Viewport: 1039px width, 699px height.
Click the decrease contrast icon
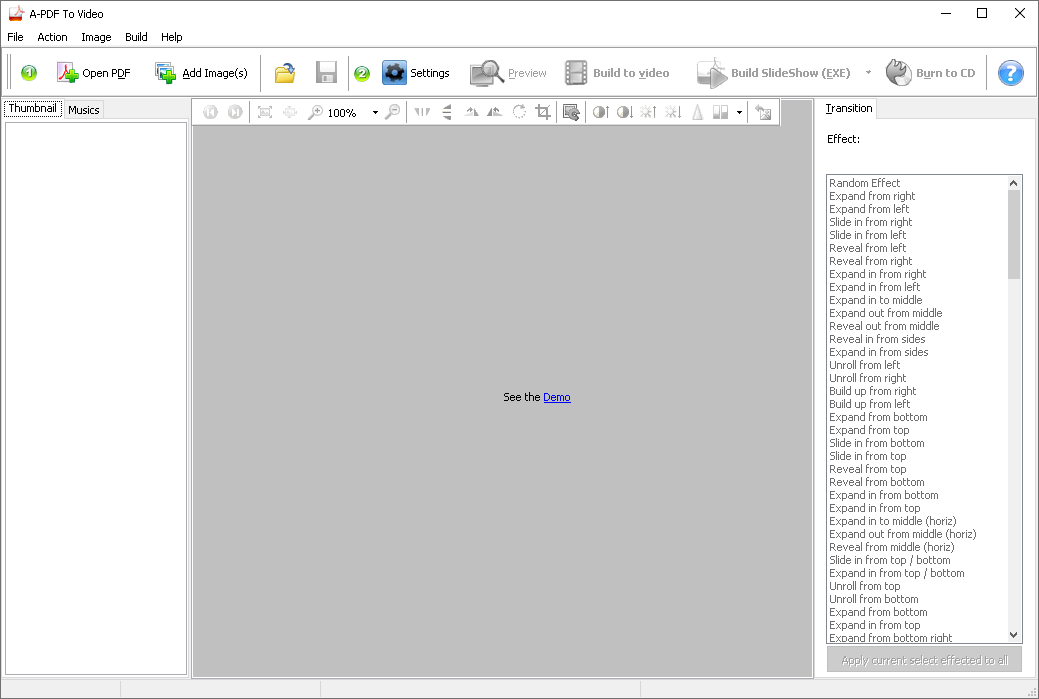[x=625, y=112]
